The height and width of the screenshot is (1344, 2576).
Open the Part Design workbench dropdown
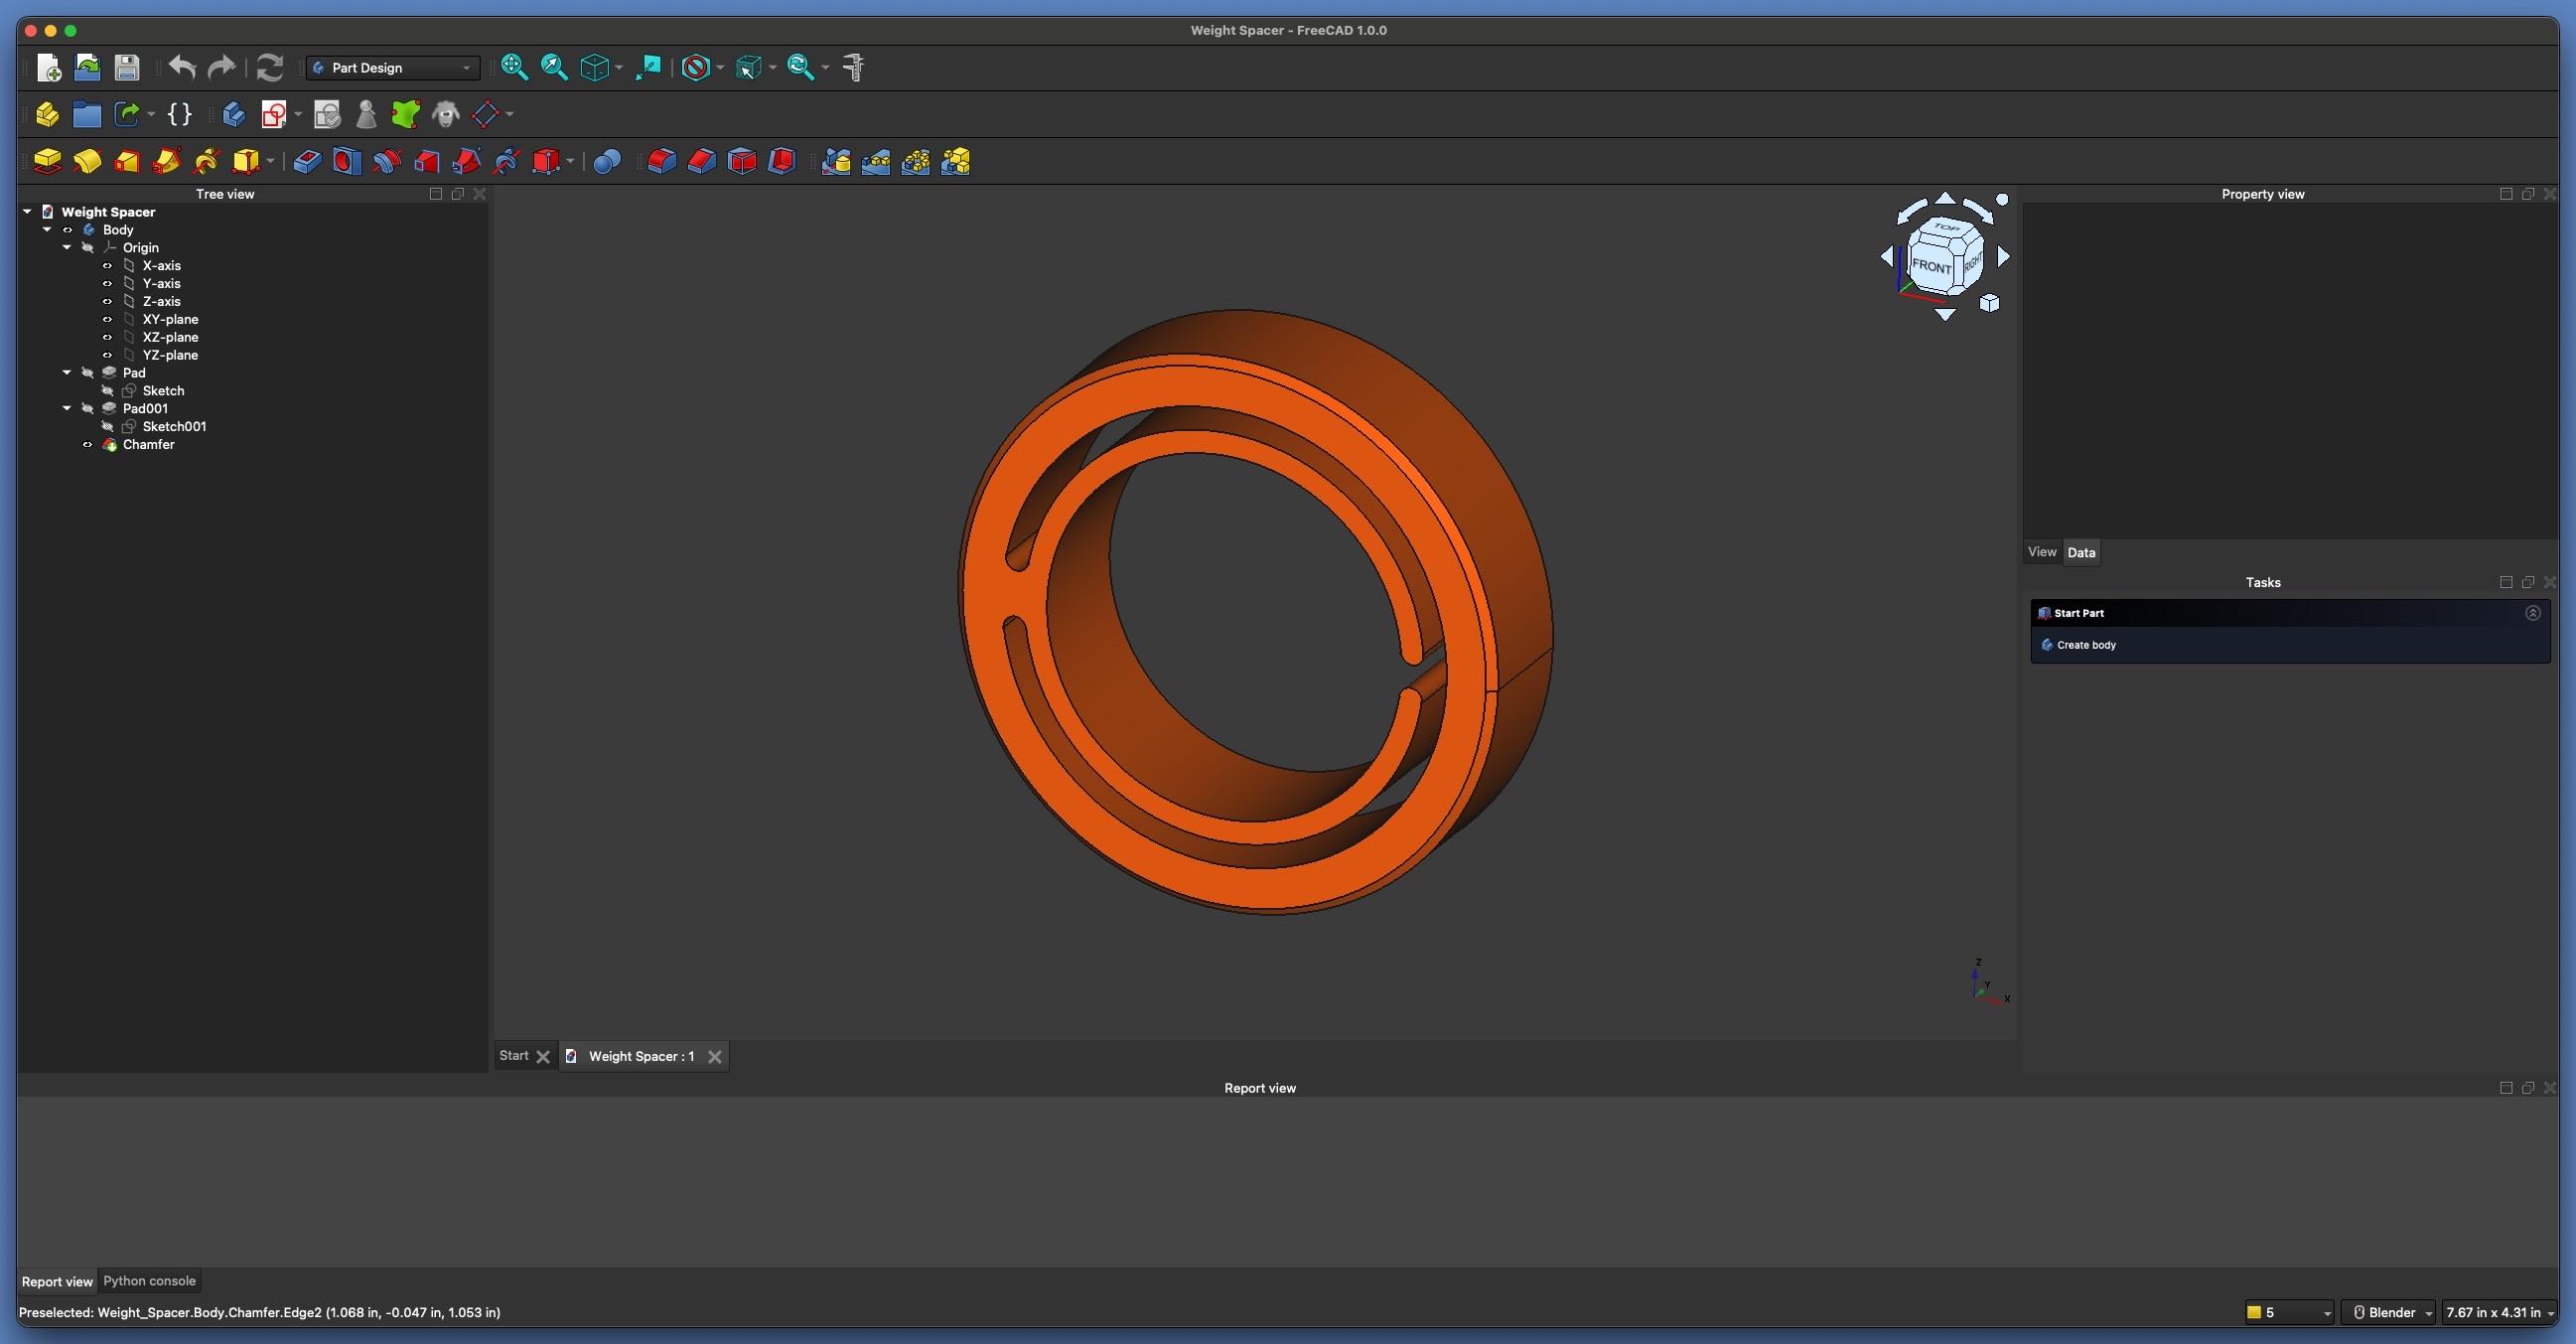(393, 68)
